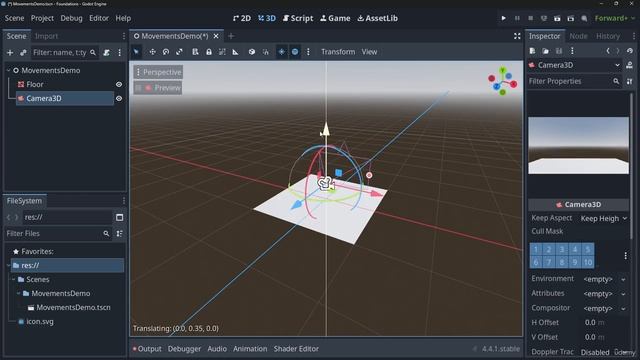640x360 pixels.
Task: Click the Add Child Node plus icon
Action: 10,53
